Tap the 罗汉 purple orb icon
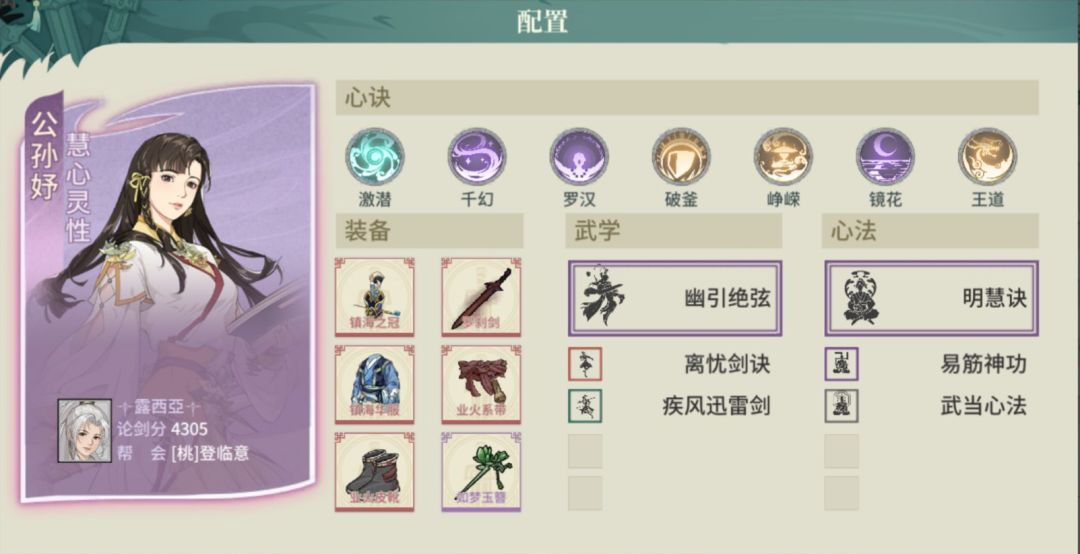Viewport: 1080px width, 554px height. (x=579, y=156)
